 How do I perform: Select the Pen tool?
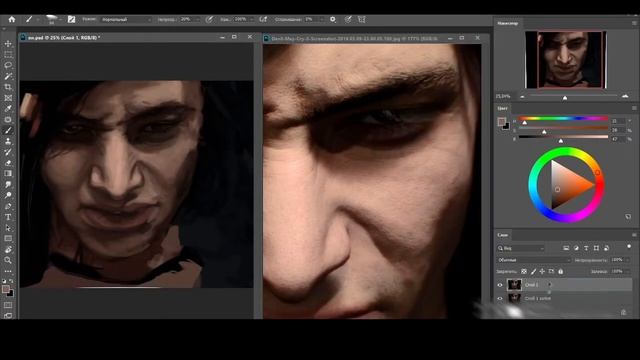click(8, 206)
